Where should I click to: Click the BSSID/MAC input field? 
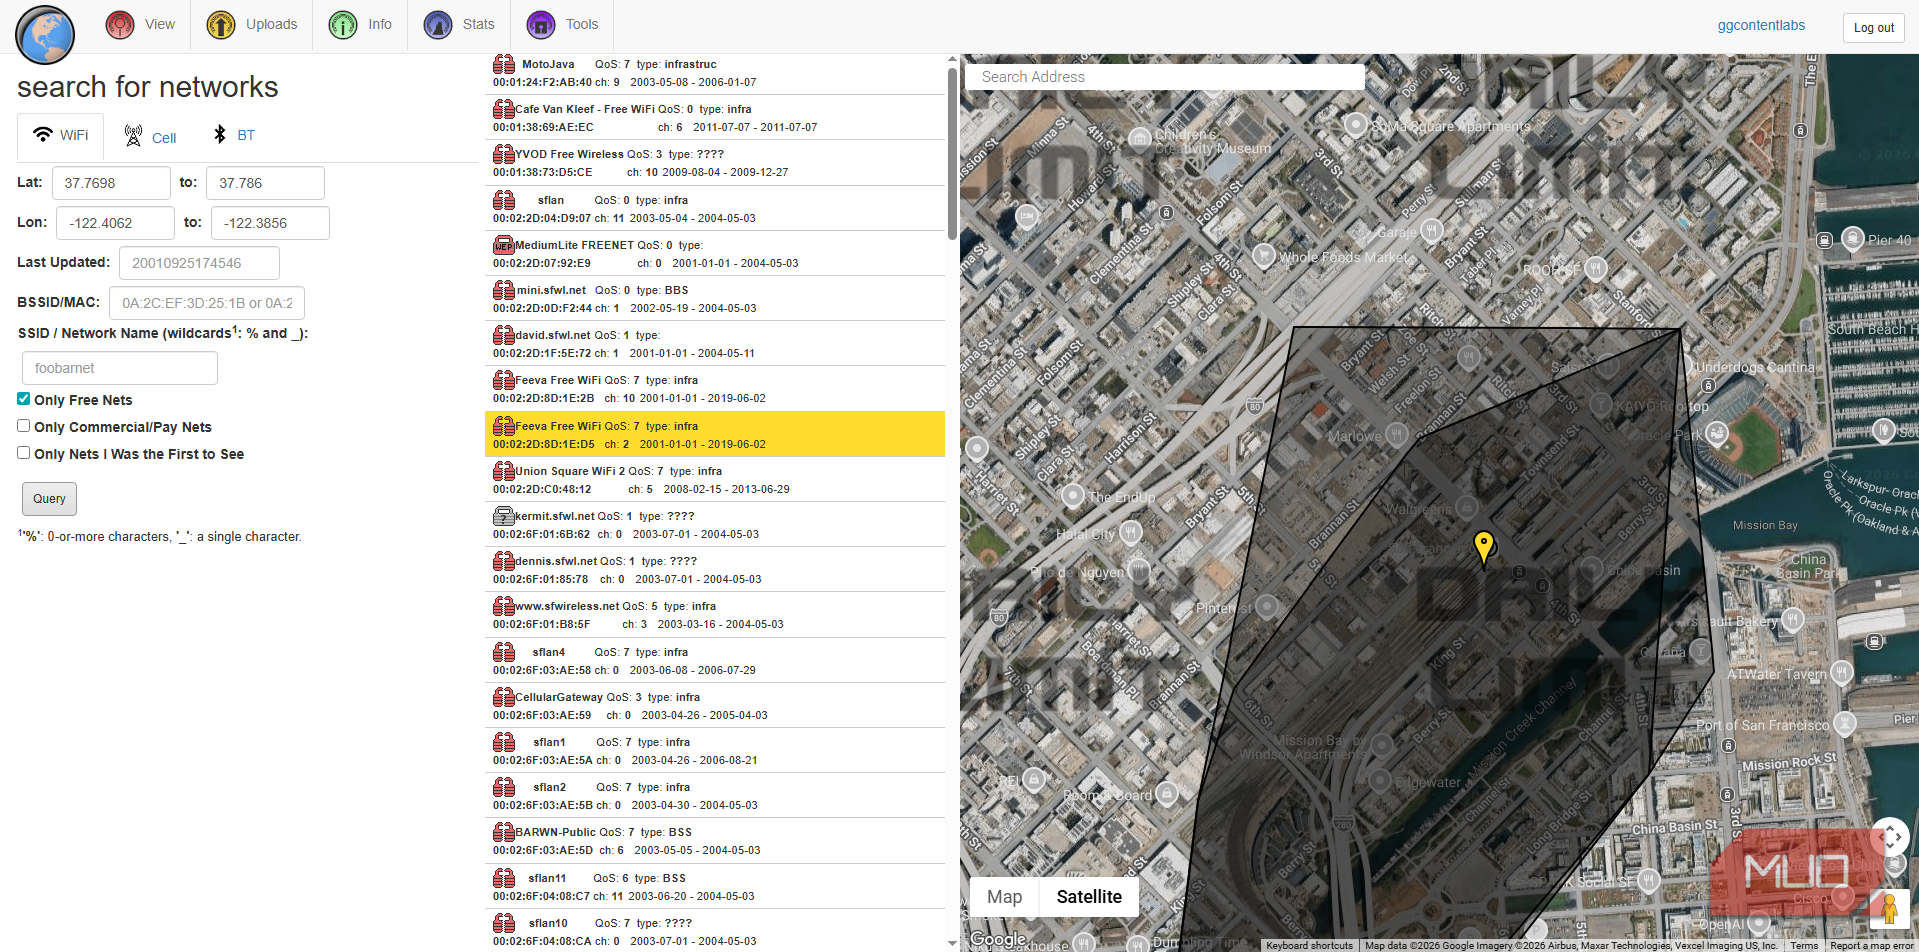point(207,303)
